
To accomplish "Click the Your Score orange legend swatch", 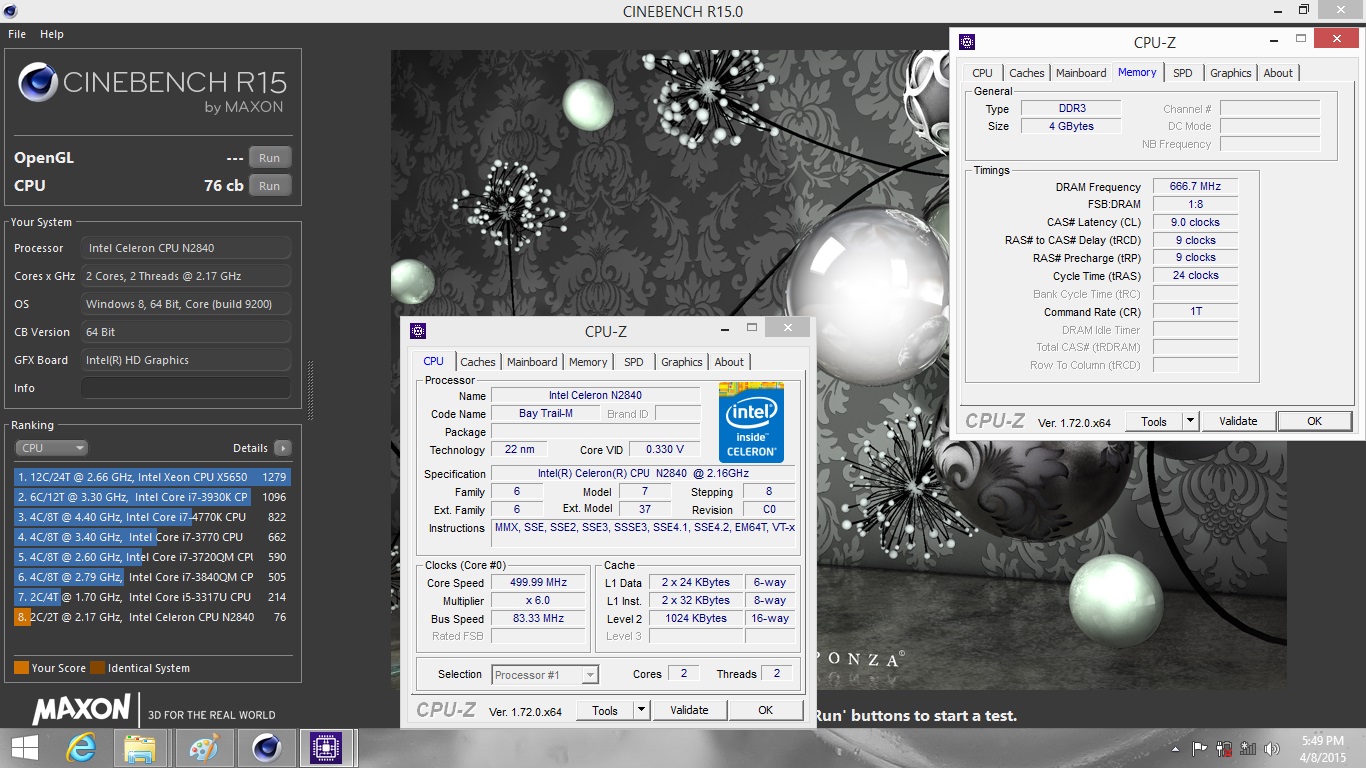I will point(21,668).
